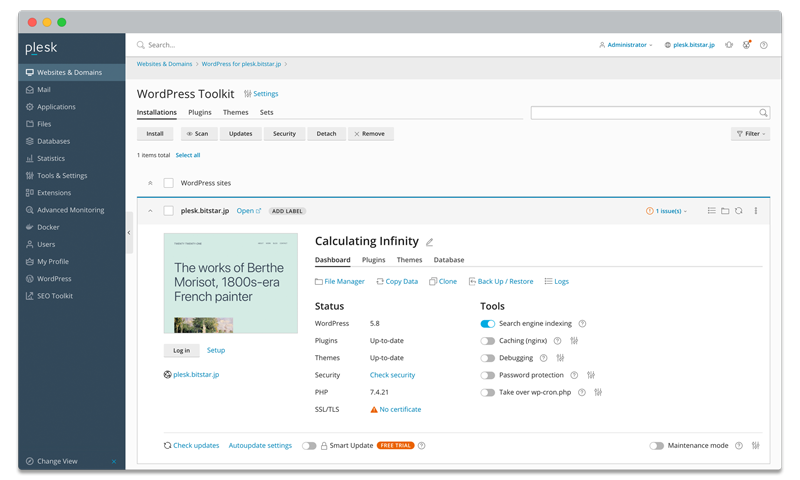Enable Caching (nginx) toggle

[488, 341]
